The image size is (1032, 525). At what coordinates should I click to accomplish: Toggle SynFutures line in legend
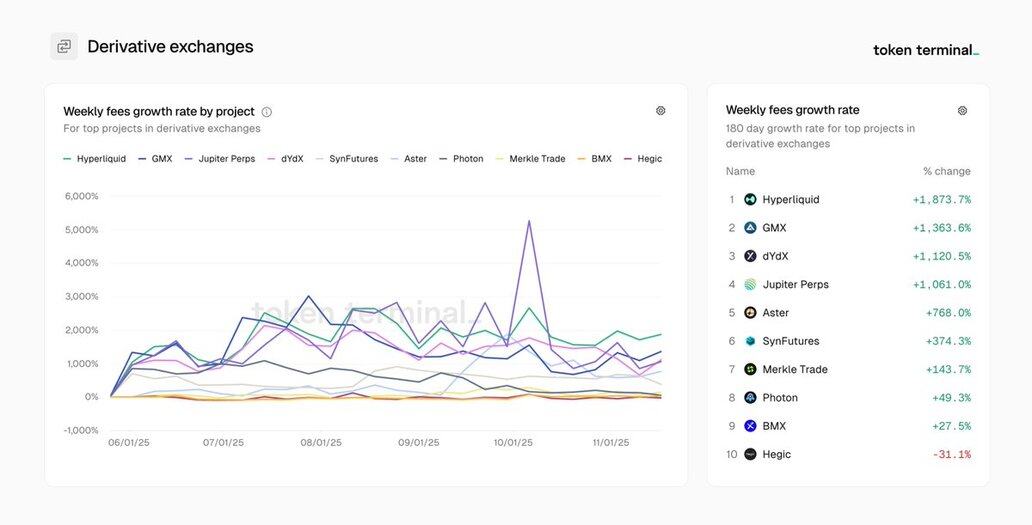pos(347,159)
